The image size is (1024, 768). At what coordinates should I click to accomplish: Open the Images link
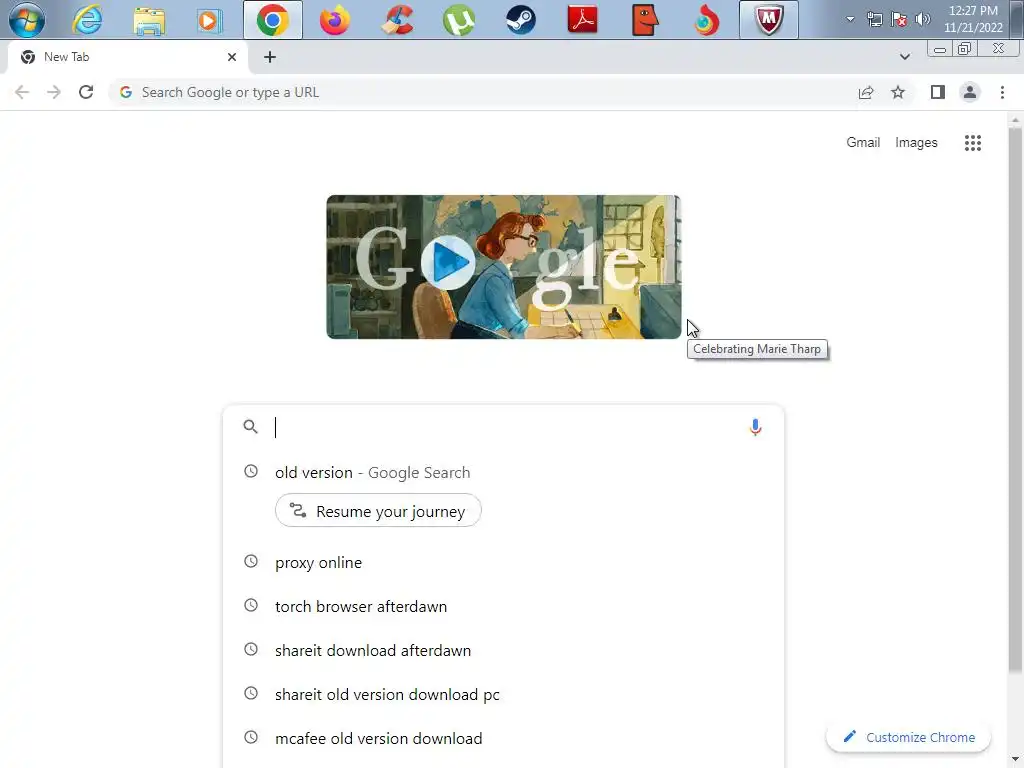coord(916,142)
